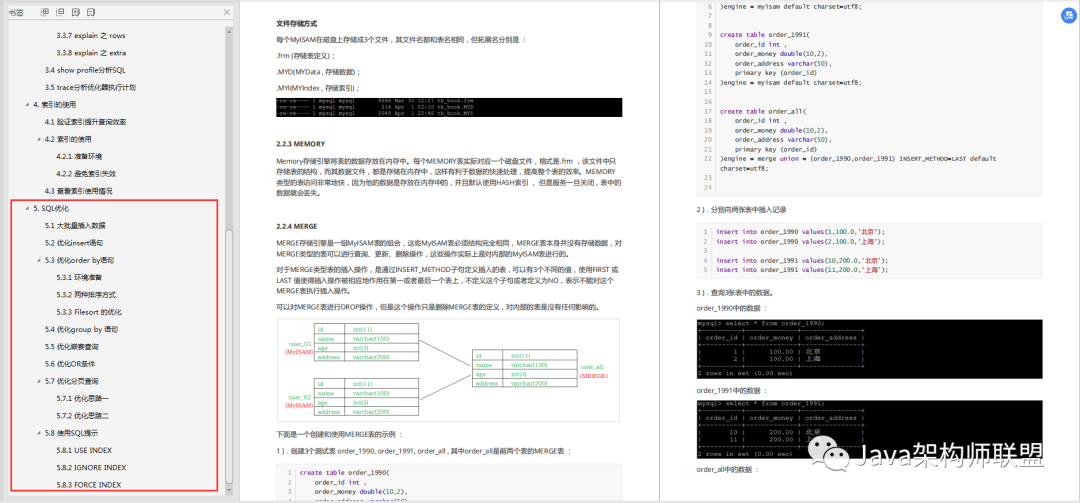Jump to '4.3 查看索引使用情况' bookmark
The width and height of the screenshot is (1080, 503).
pyautogui.click(x=79, y=191)
